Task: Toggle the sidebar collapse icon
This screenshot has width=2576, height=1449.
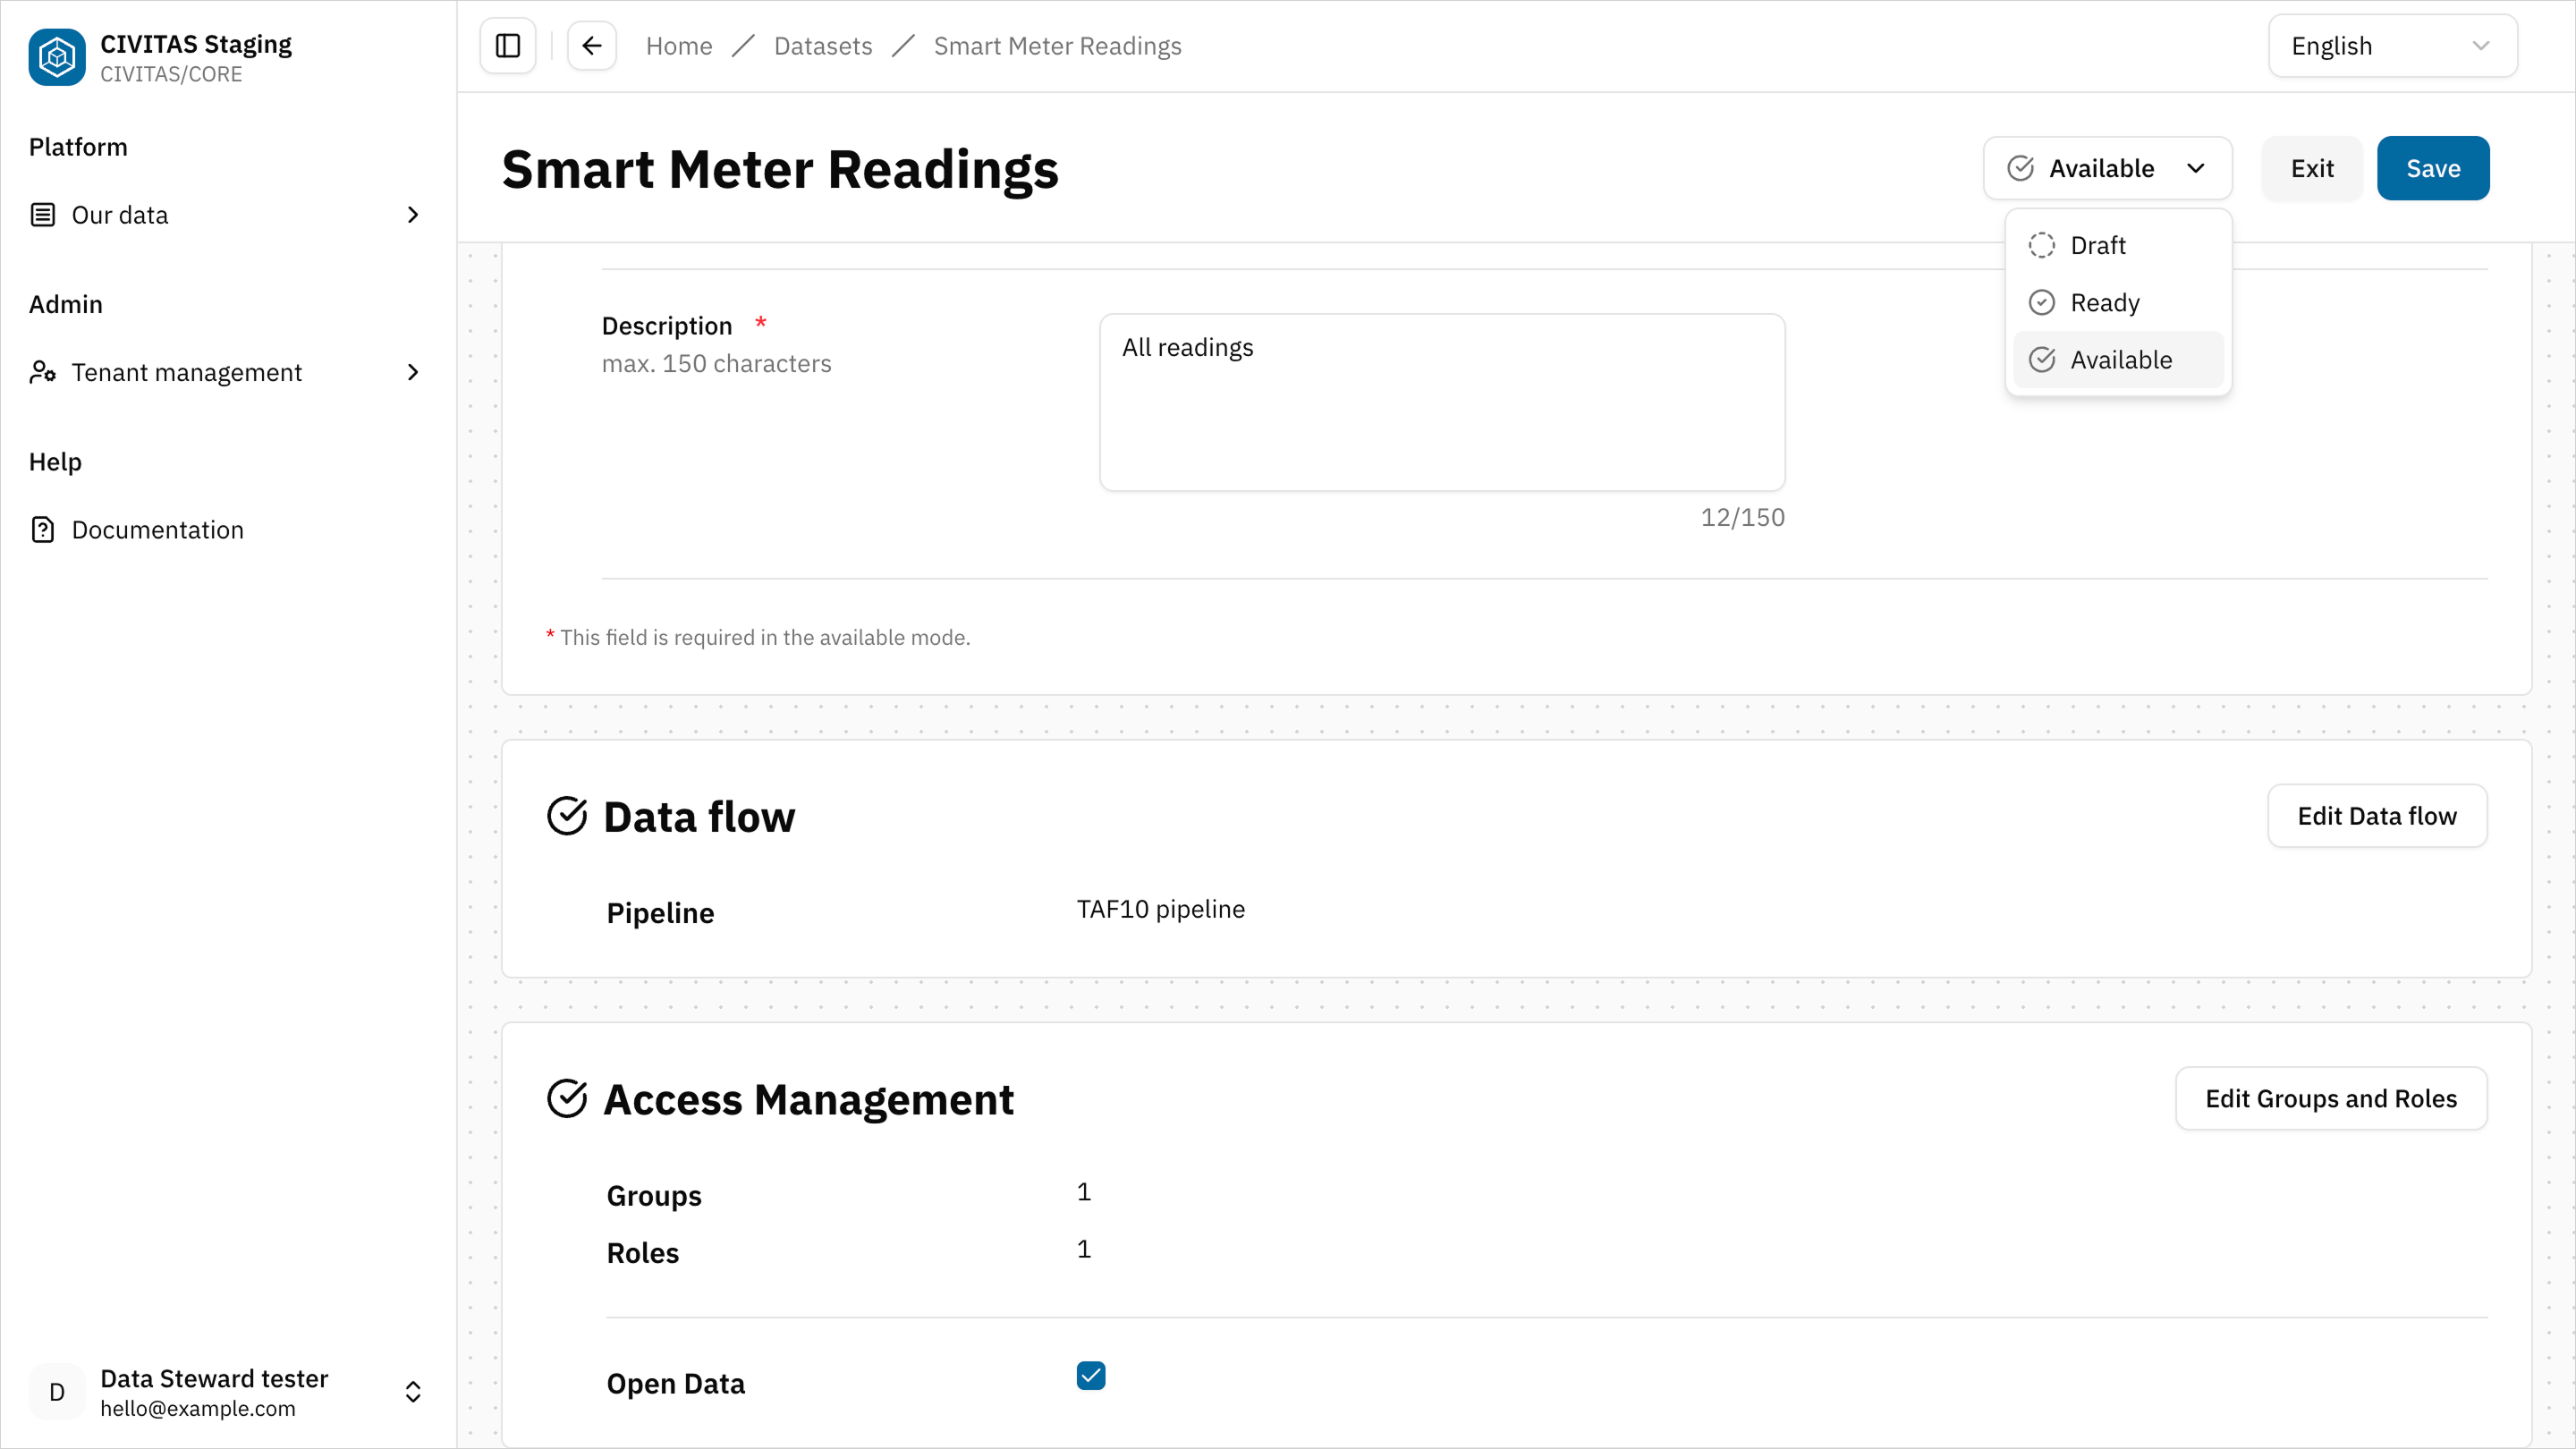Action: [507, 45]
